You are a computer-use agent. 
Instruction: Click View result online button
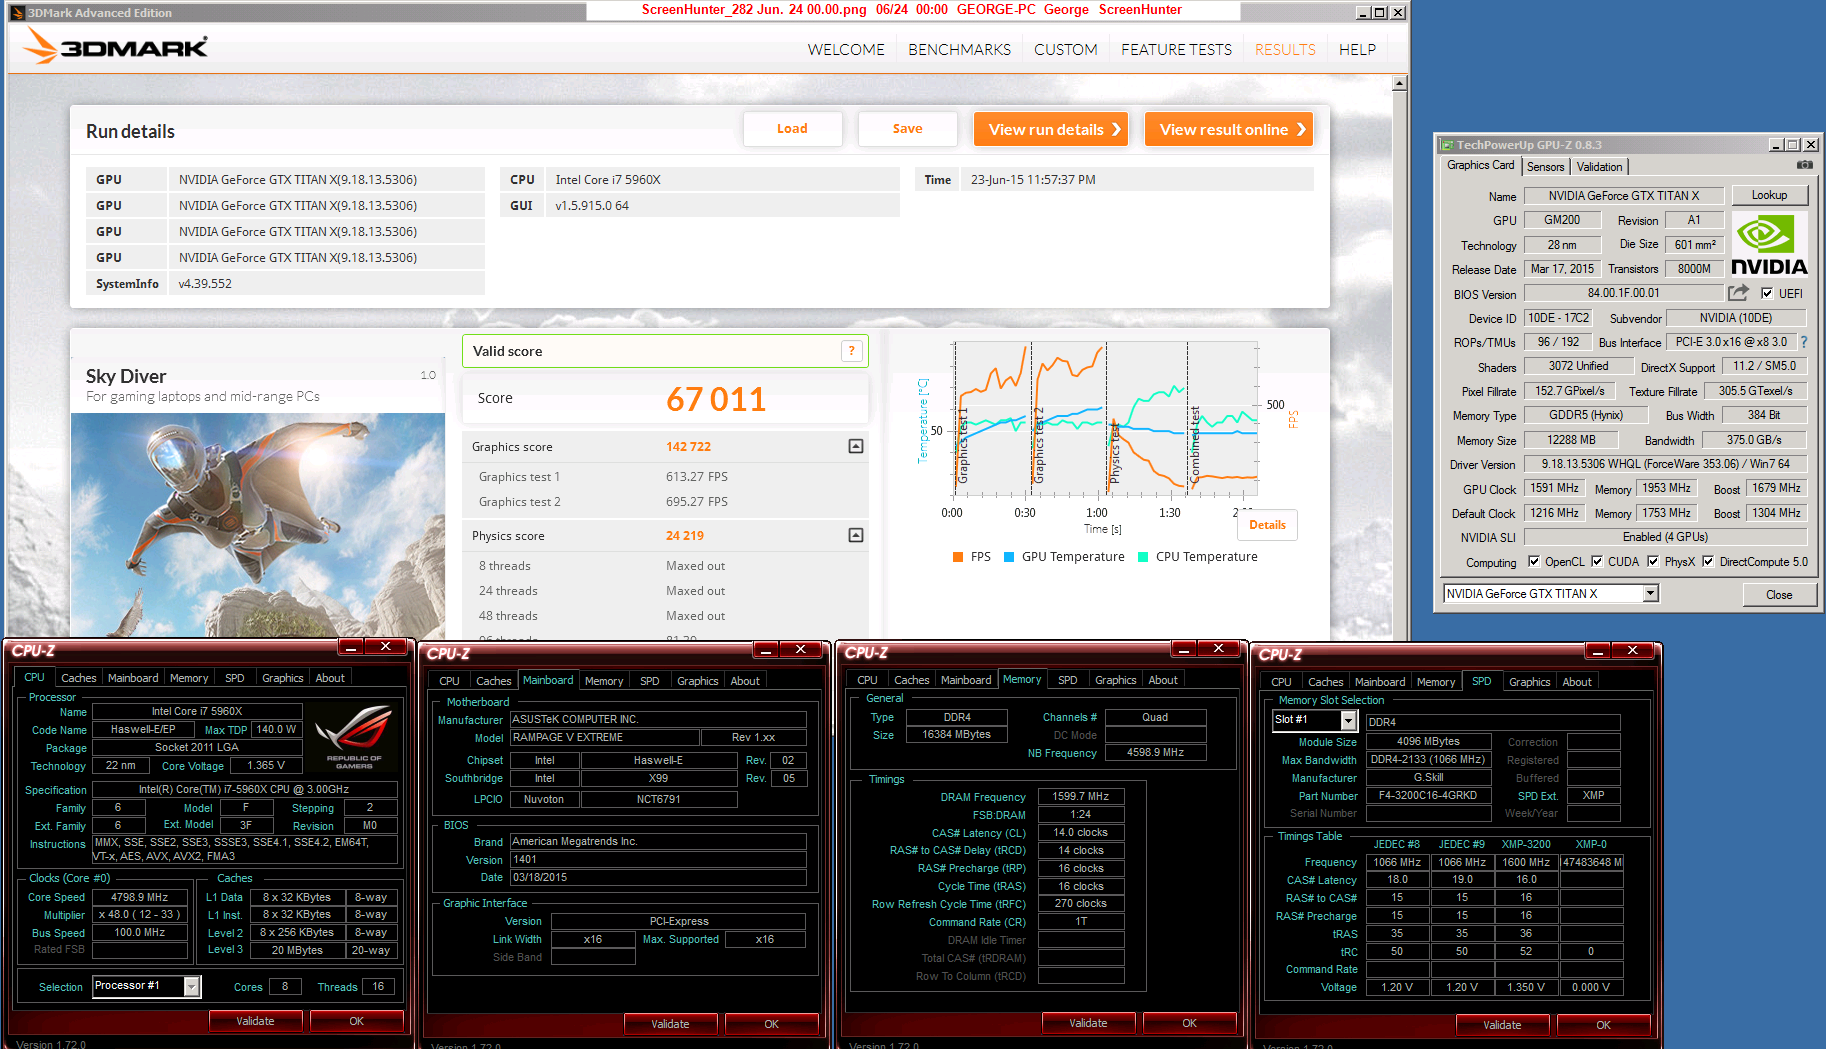click(x=1228, y=129)
